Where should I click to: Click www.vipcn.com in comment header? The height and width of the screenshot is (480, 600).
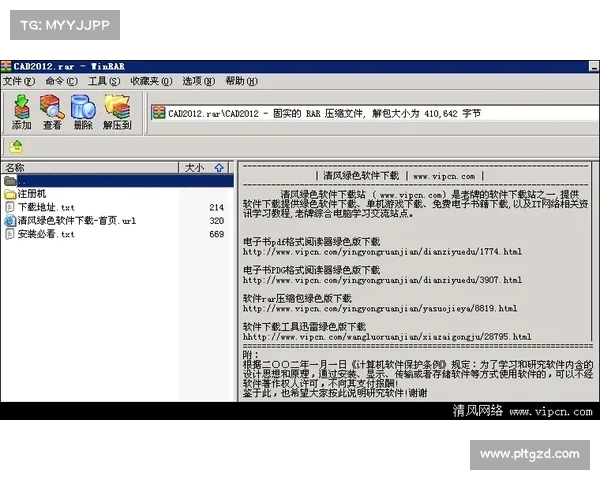click(444, 176)
